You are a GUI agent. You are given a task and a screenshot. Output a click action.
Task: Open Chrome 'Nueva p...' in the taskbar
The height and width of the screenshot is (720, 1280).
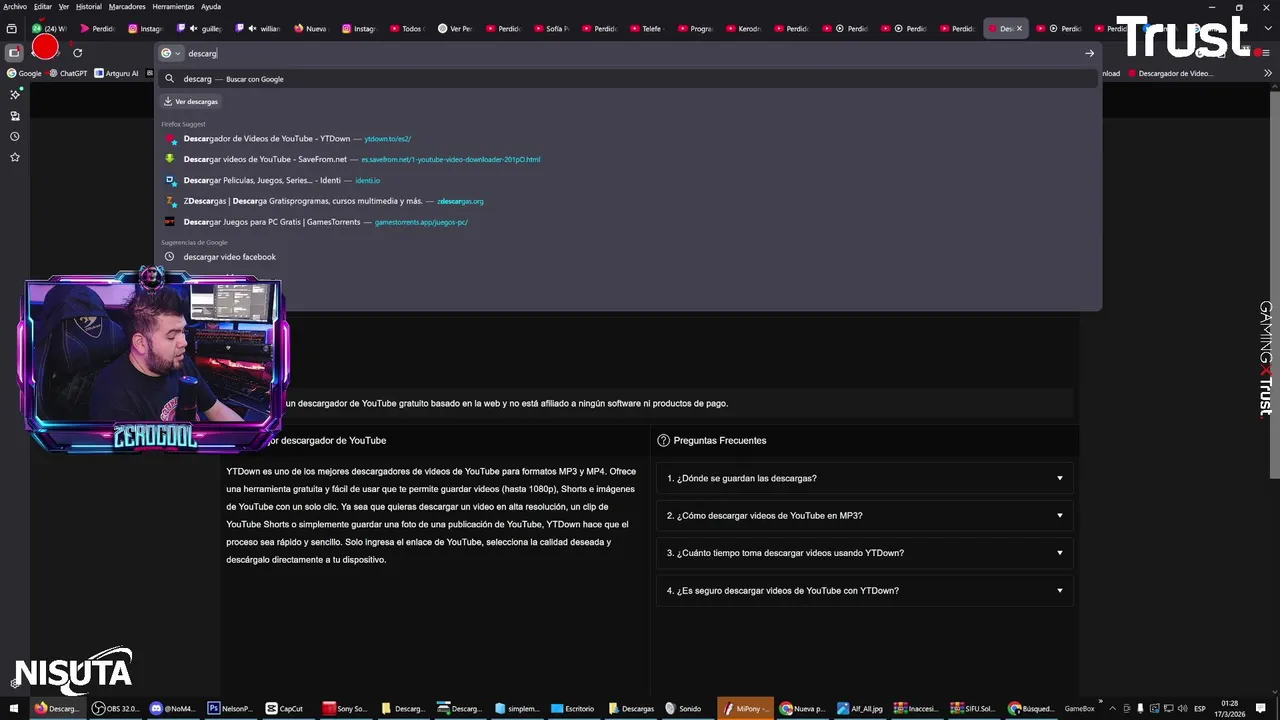tap(803, 708)
